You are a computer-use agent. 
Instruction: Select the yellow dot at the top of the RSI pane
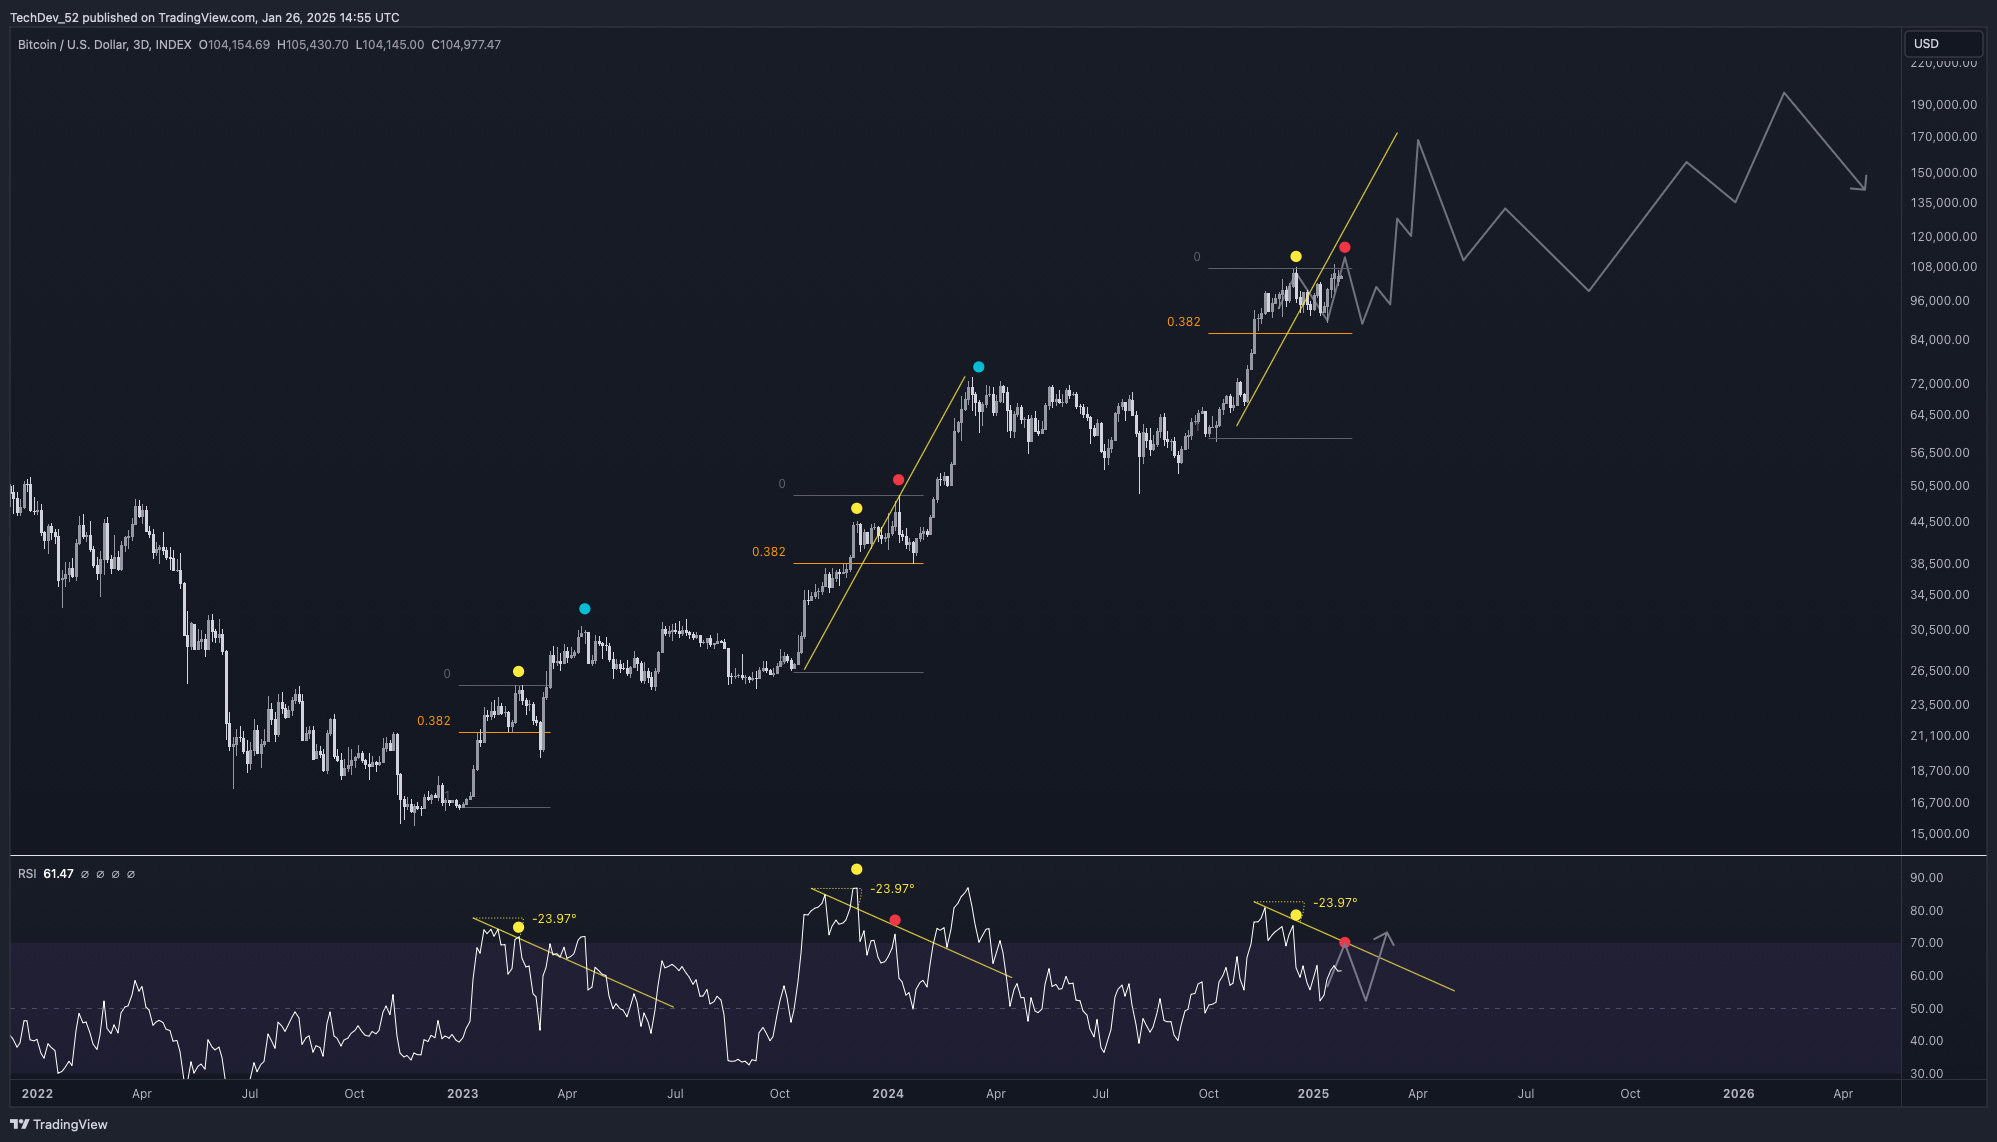[856, 869]
